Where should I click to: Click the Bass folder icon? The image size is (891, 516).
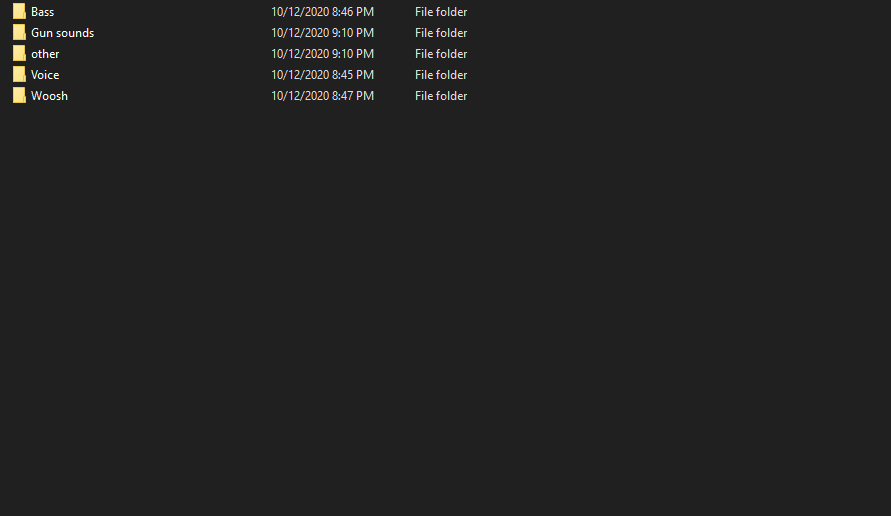[x=19, y=12]
